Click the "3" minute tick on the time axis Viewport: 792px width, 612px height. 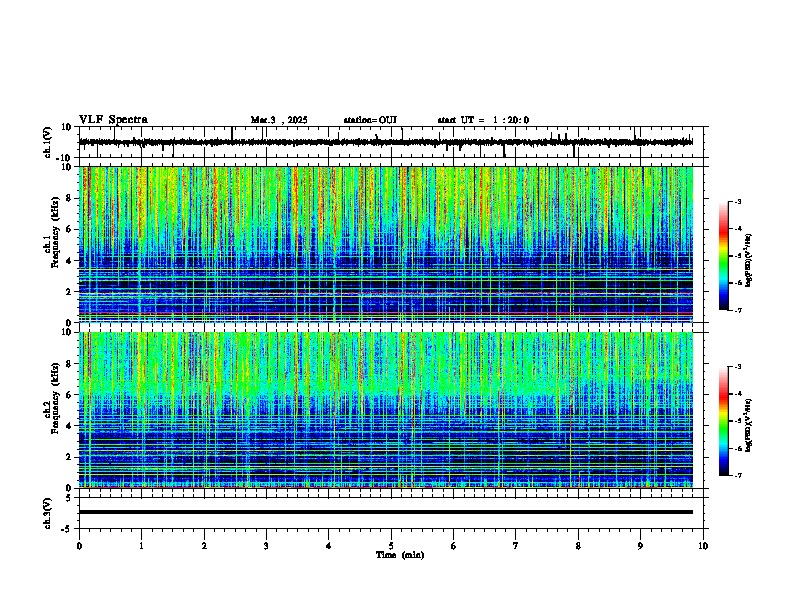coord(266,546)
